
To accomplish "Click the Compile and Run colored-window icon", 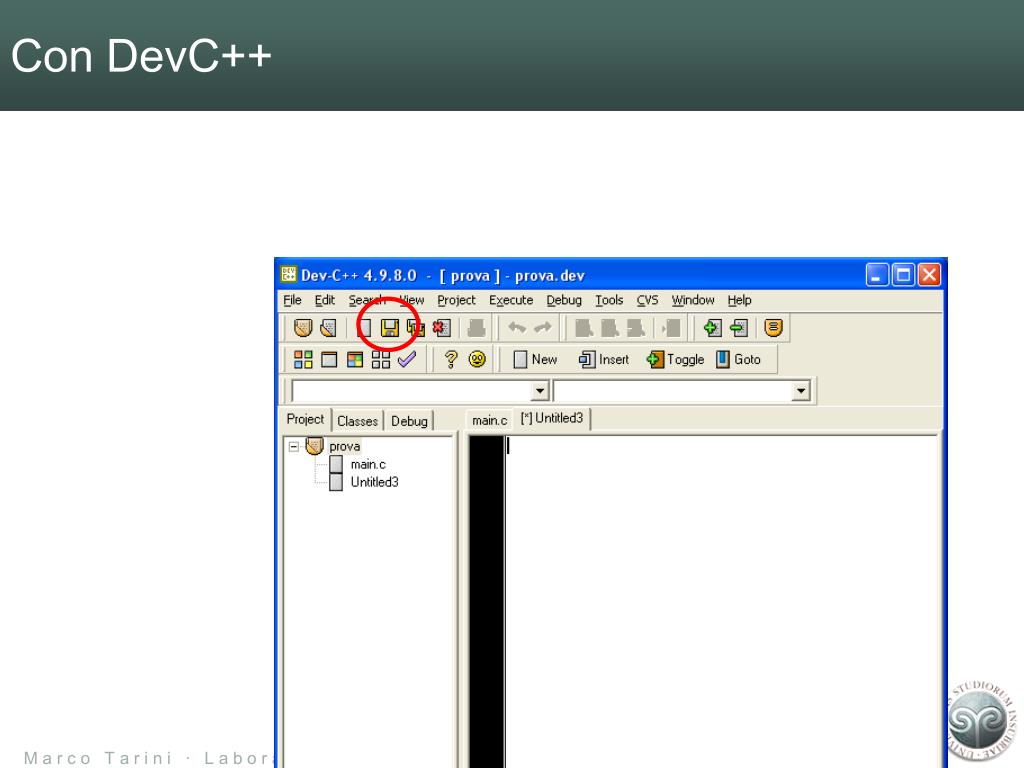I will pos(355,359).
